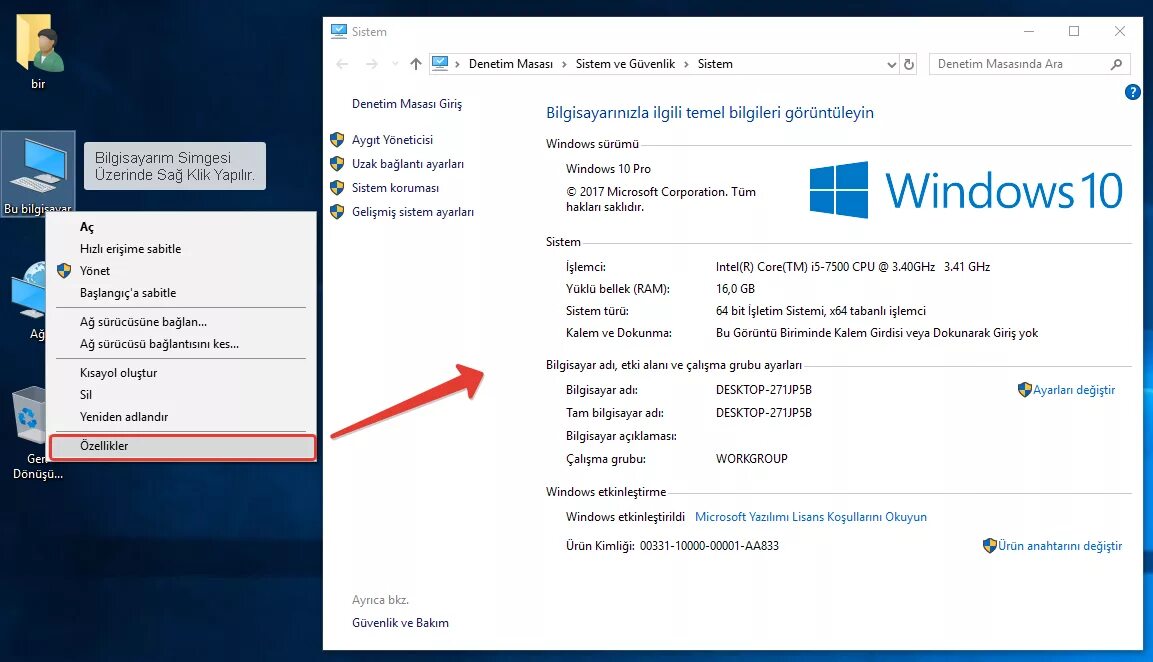Select Yönet in the context menu

pos(95,270)
